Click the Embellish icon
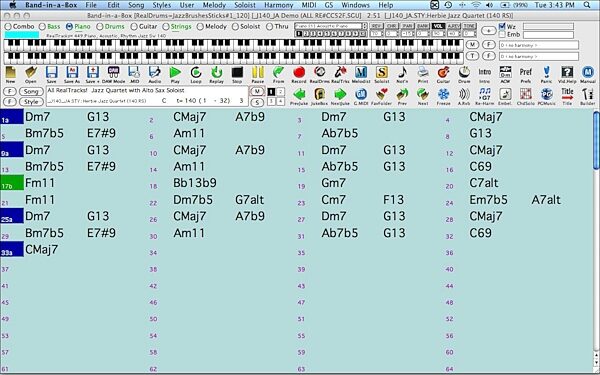Screen dimensions: 600x375 505,96
